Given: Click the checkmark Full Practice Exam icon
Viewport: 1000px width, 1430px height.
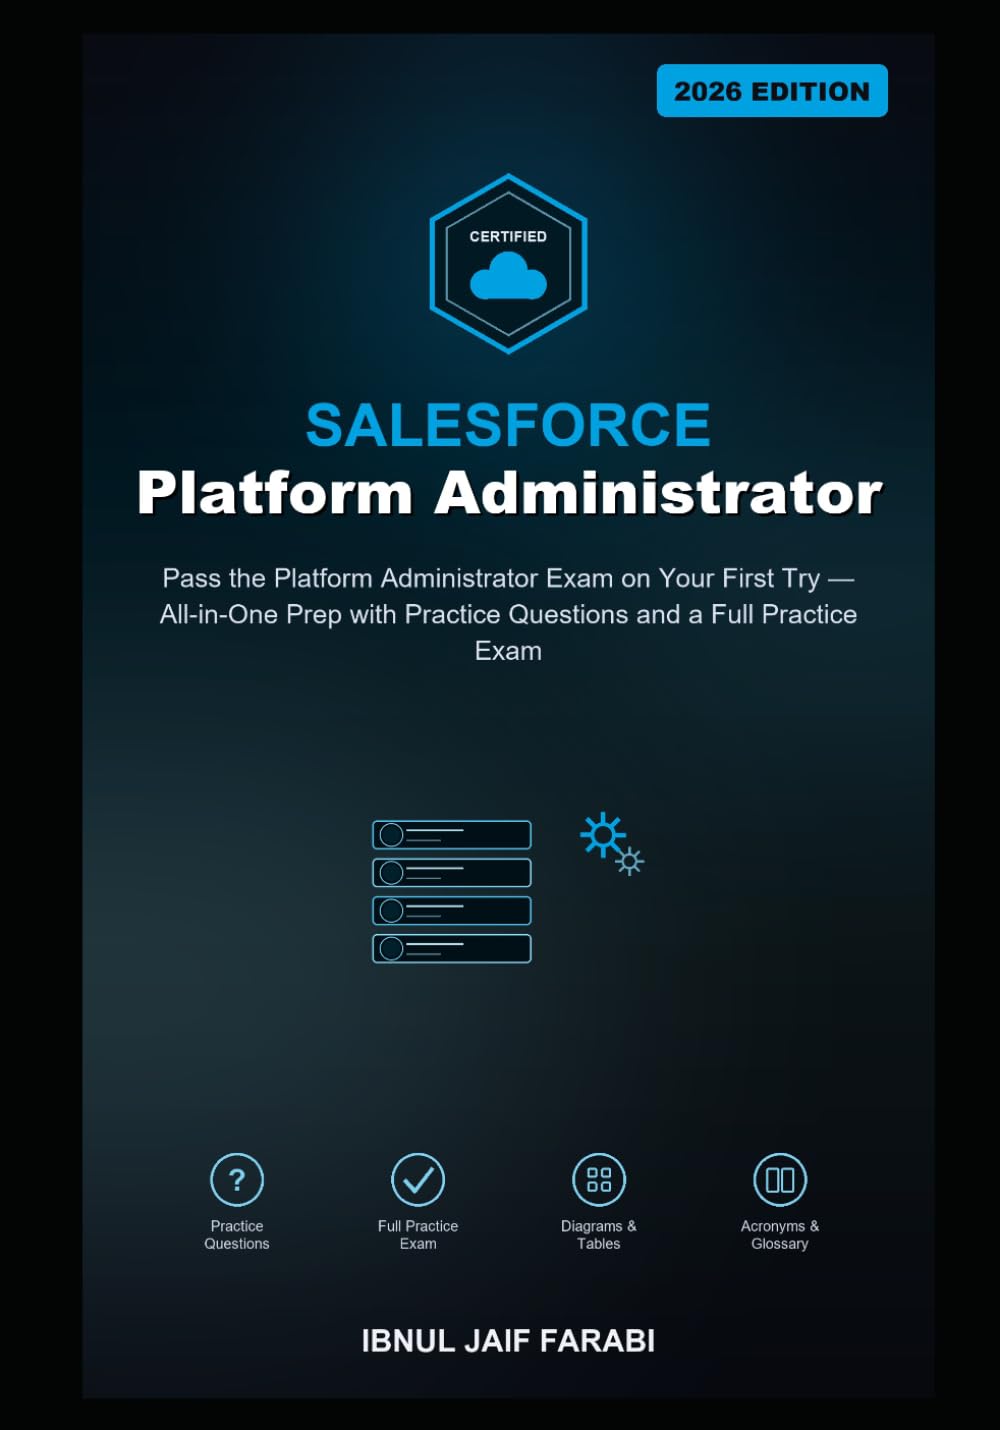Looking at the screenshot, I should [418, 1180].
